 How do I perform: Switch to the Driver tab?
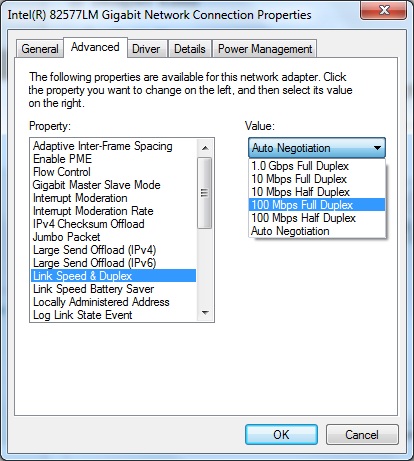pos(146,49)
